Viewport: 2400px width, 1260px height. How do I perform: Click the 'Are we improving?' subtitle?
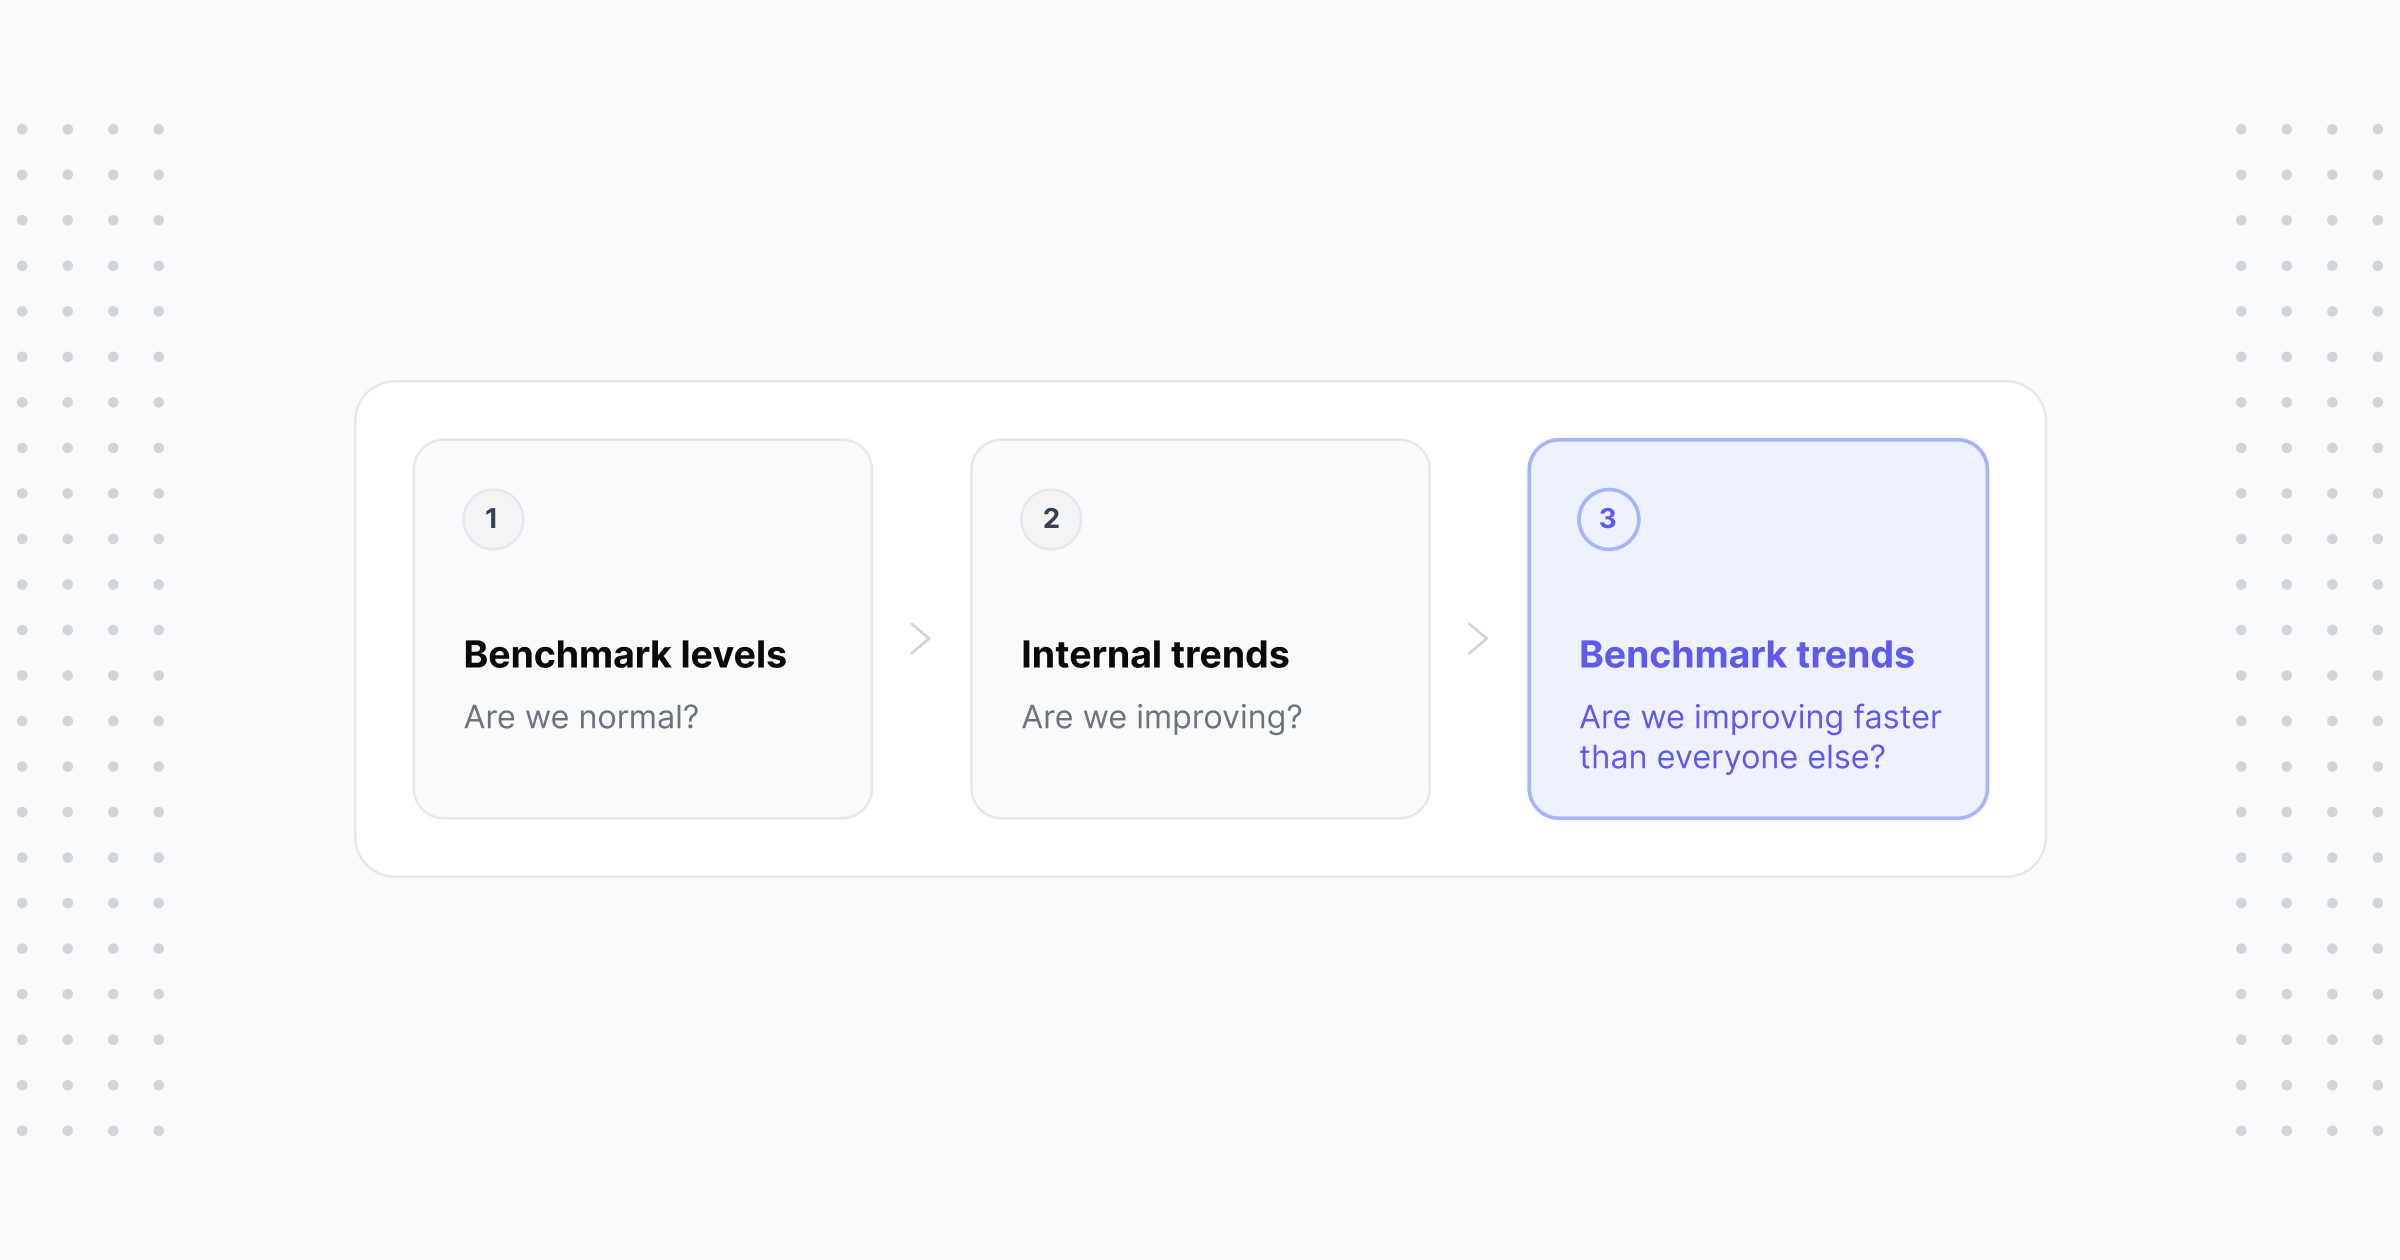(1162, 718)
